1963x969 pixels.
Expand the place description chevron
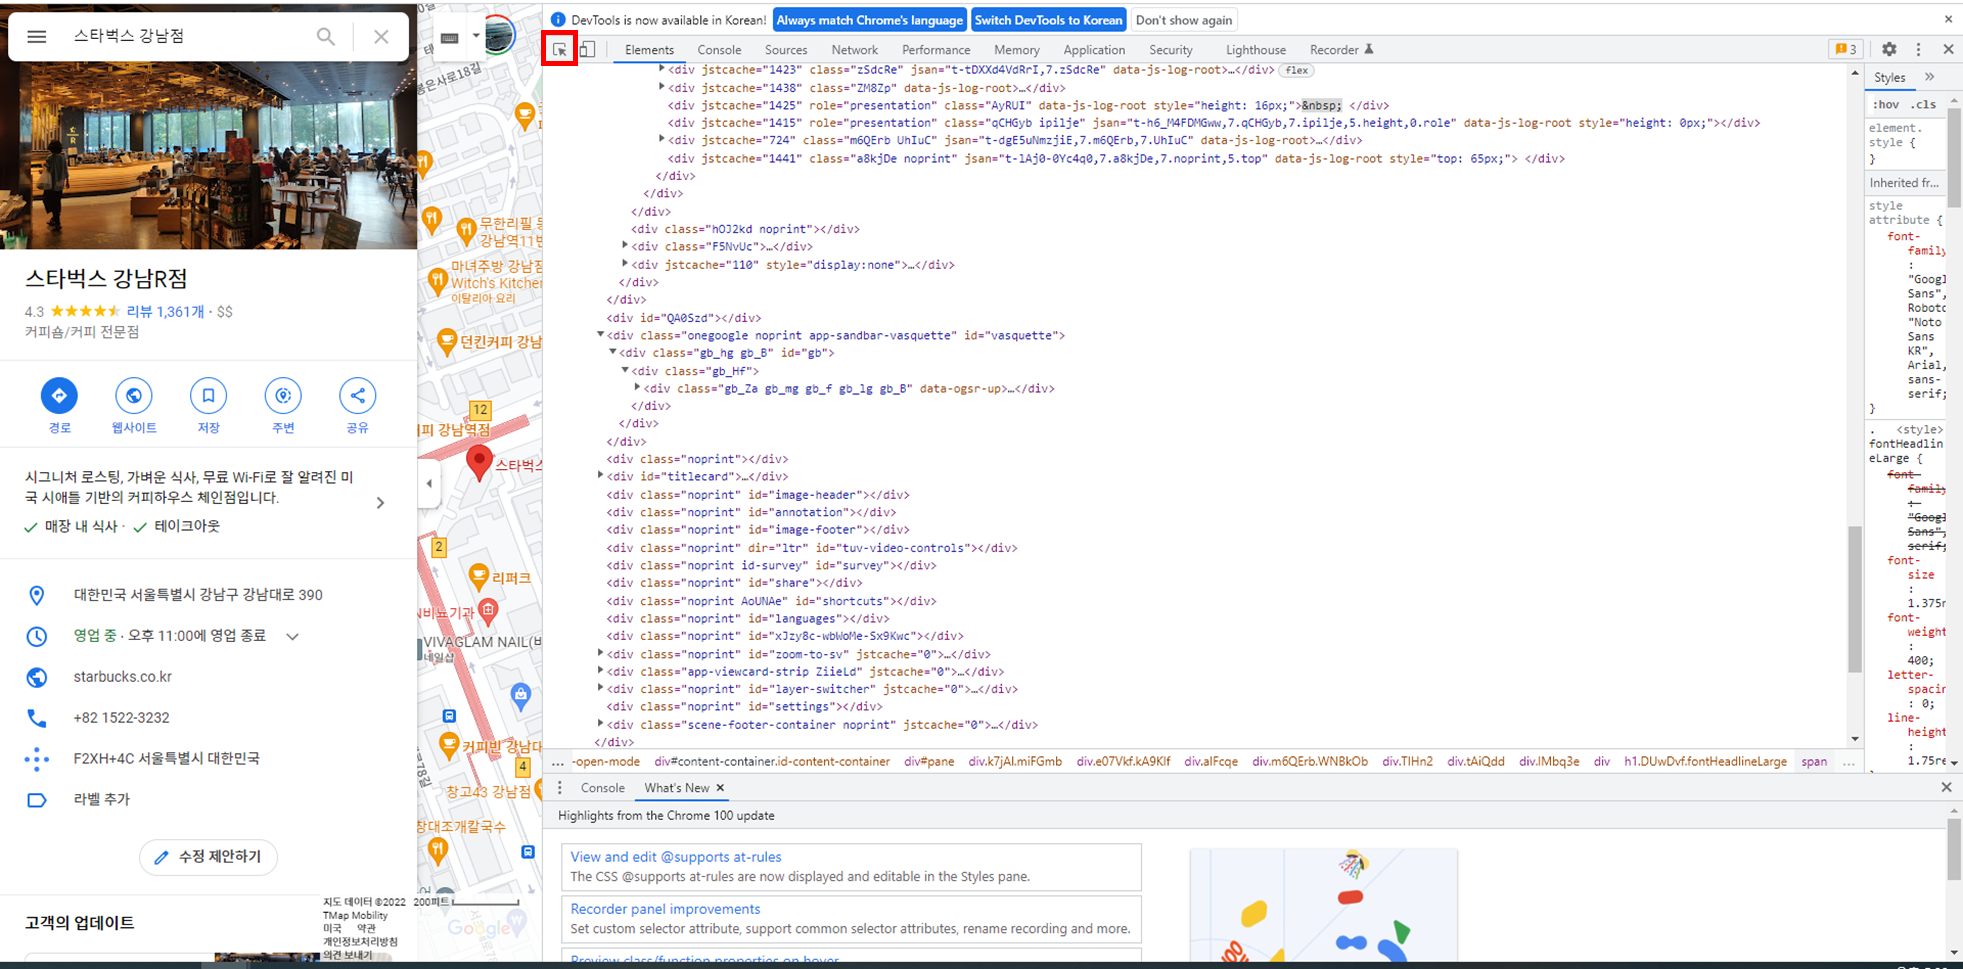tap(380, 503)
